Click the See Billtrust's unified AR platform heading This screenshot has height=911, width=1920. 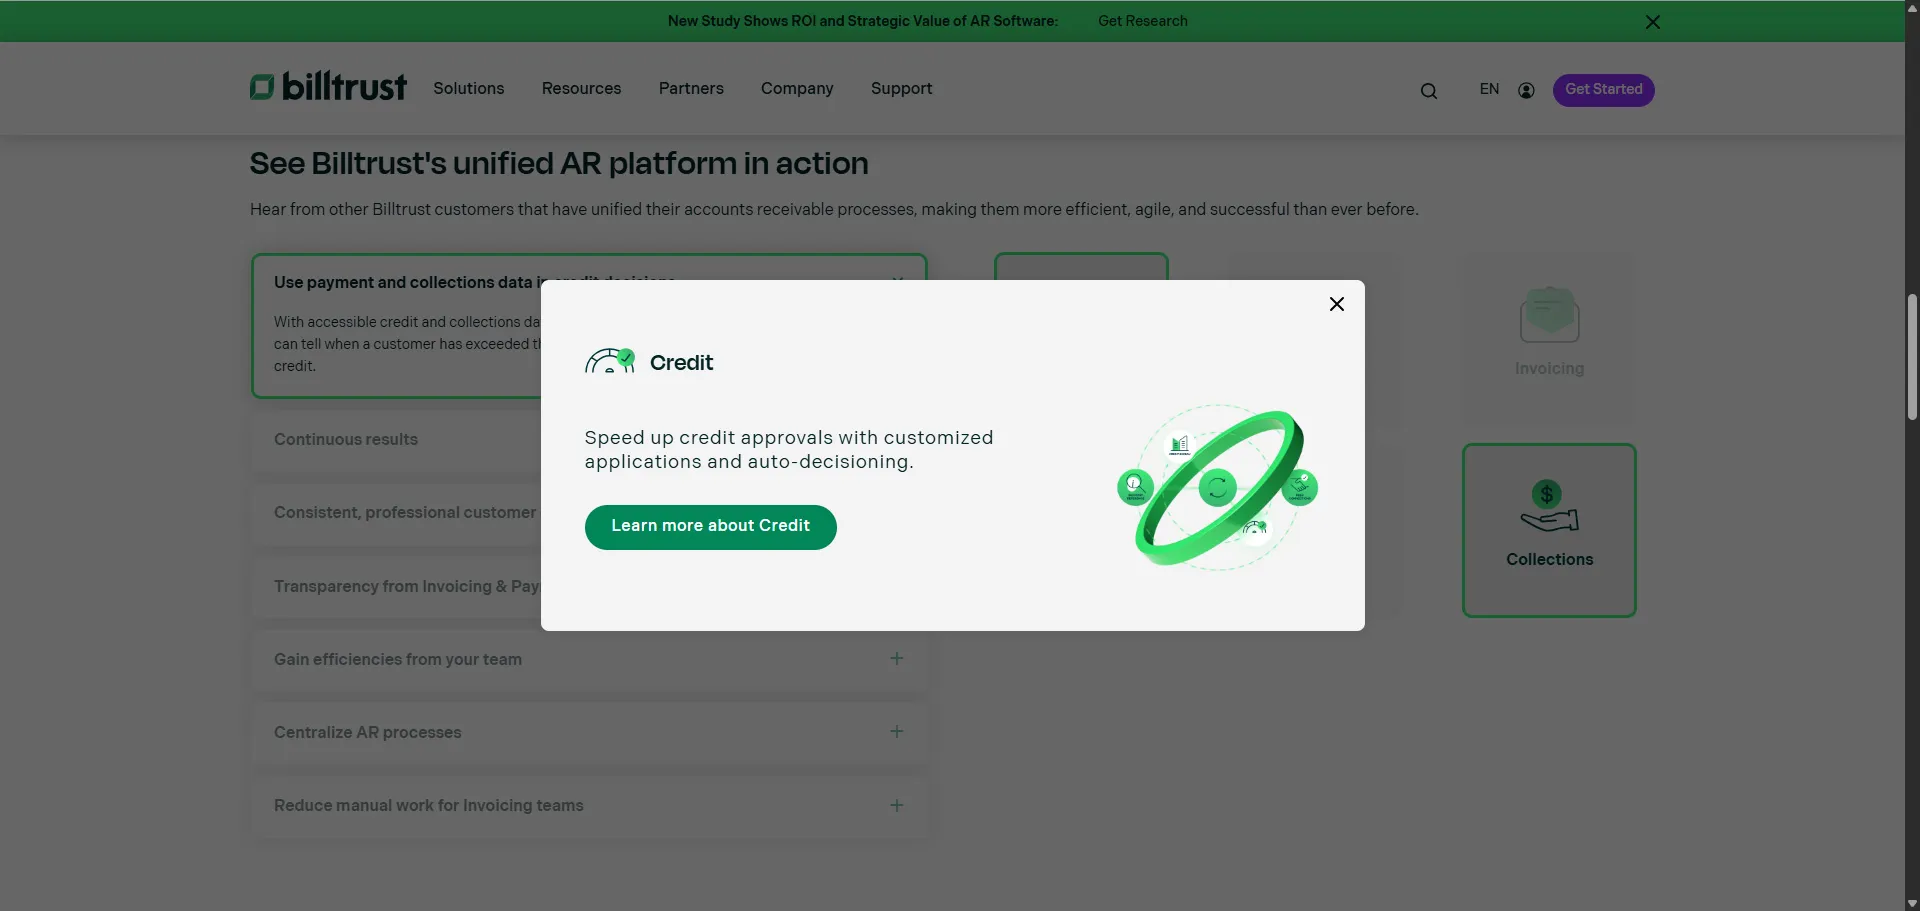click(x=559, y=163)
